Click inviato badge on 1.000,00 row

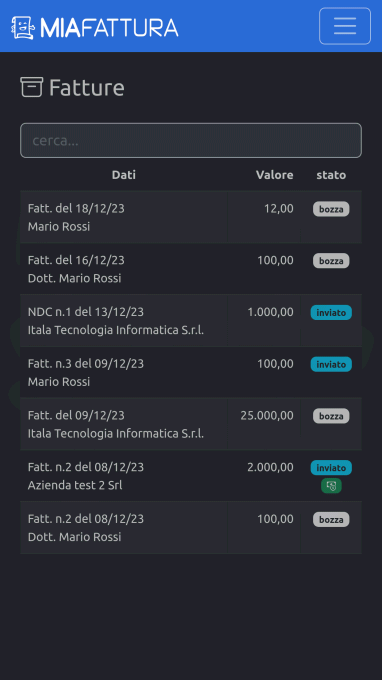pyautogui.click(x=331, y=312)
